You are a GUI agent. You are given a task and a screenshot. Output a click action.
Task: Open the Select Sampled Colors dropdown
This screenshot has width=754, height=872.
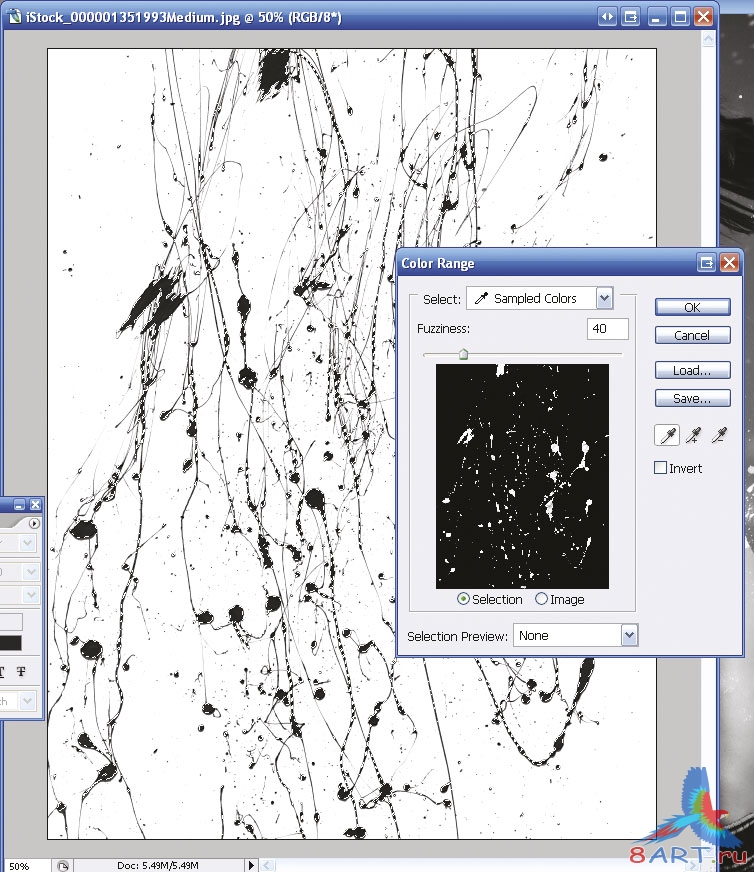pos(604,298)
